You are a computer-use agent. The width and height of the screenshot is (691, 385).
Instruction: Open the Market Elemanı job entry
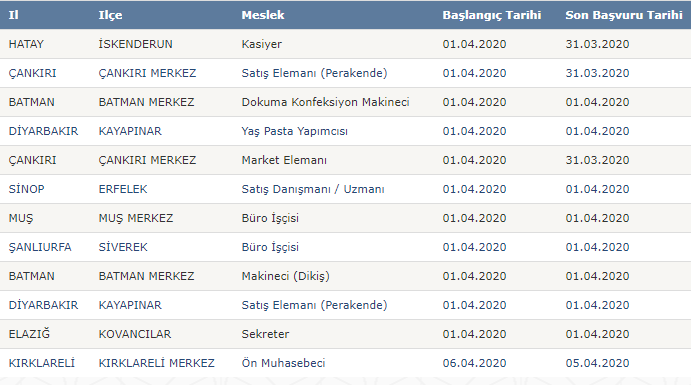point(284,160)
